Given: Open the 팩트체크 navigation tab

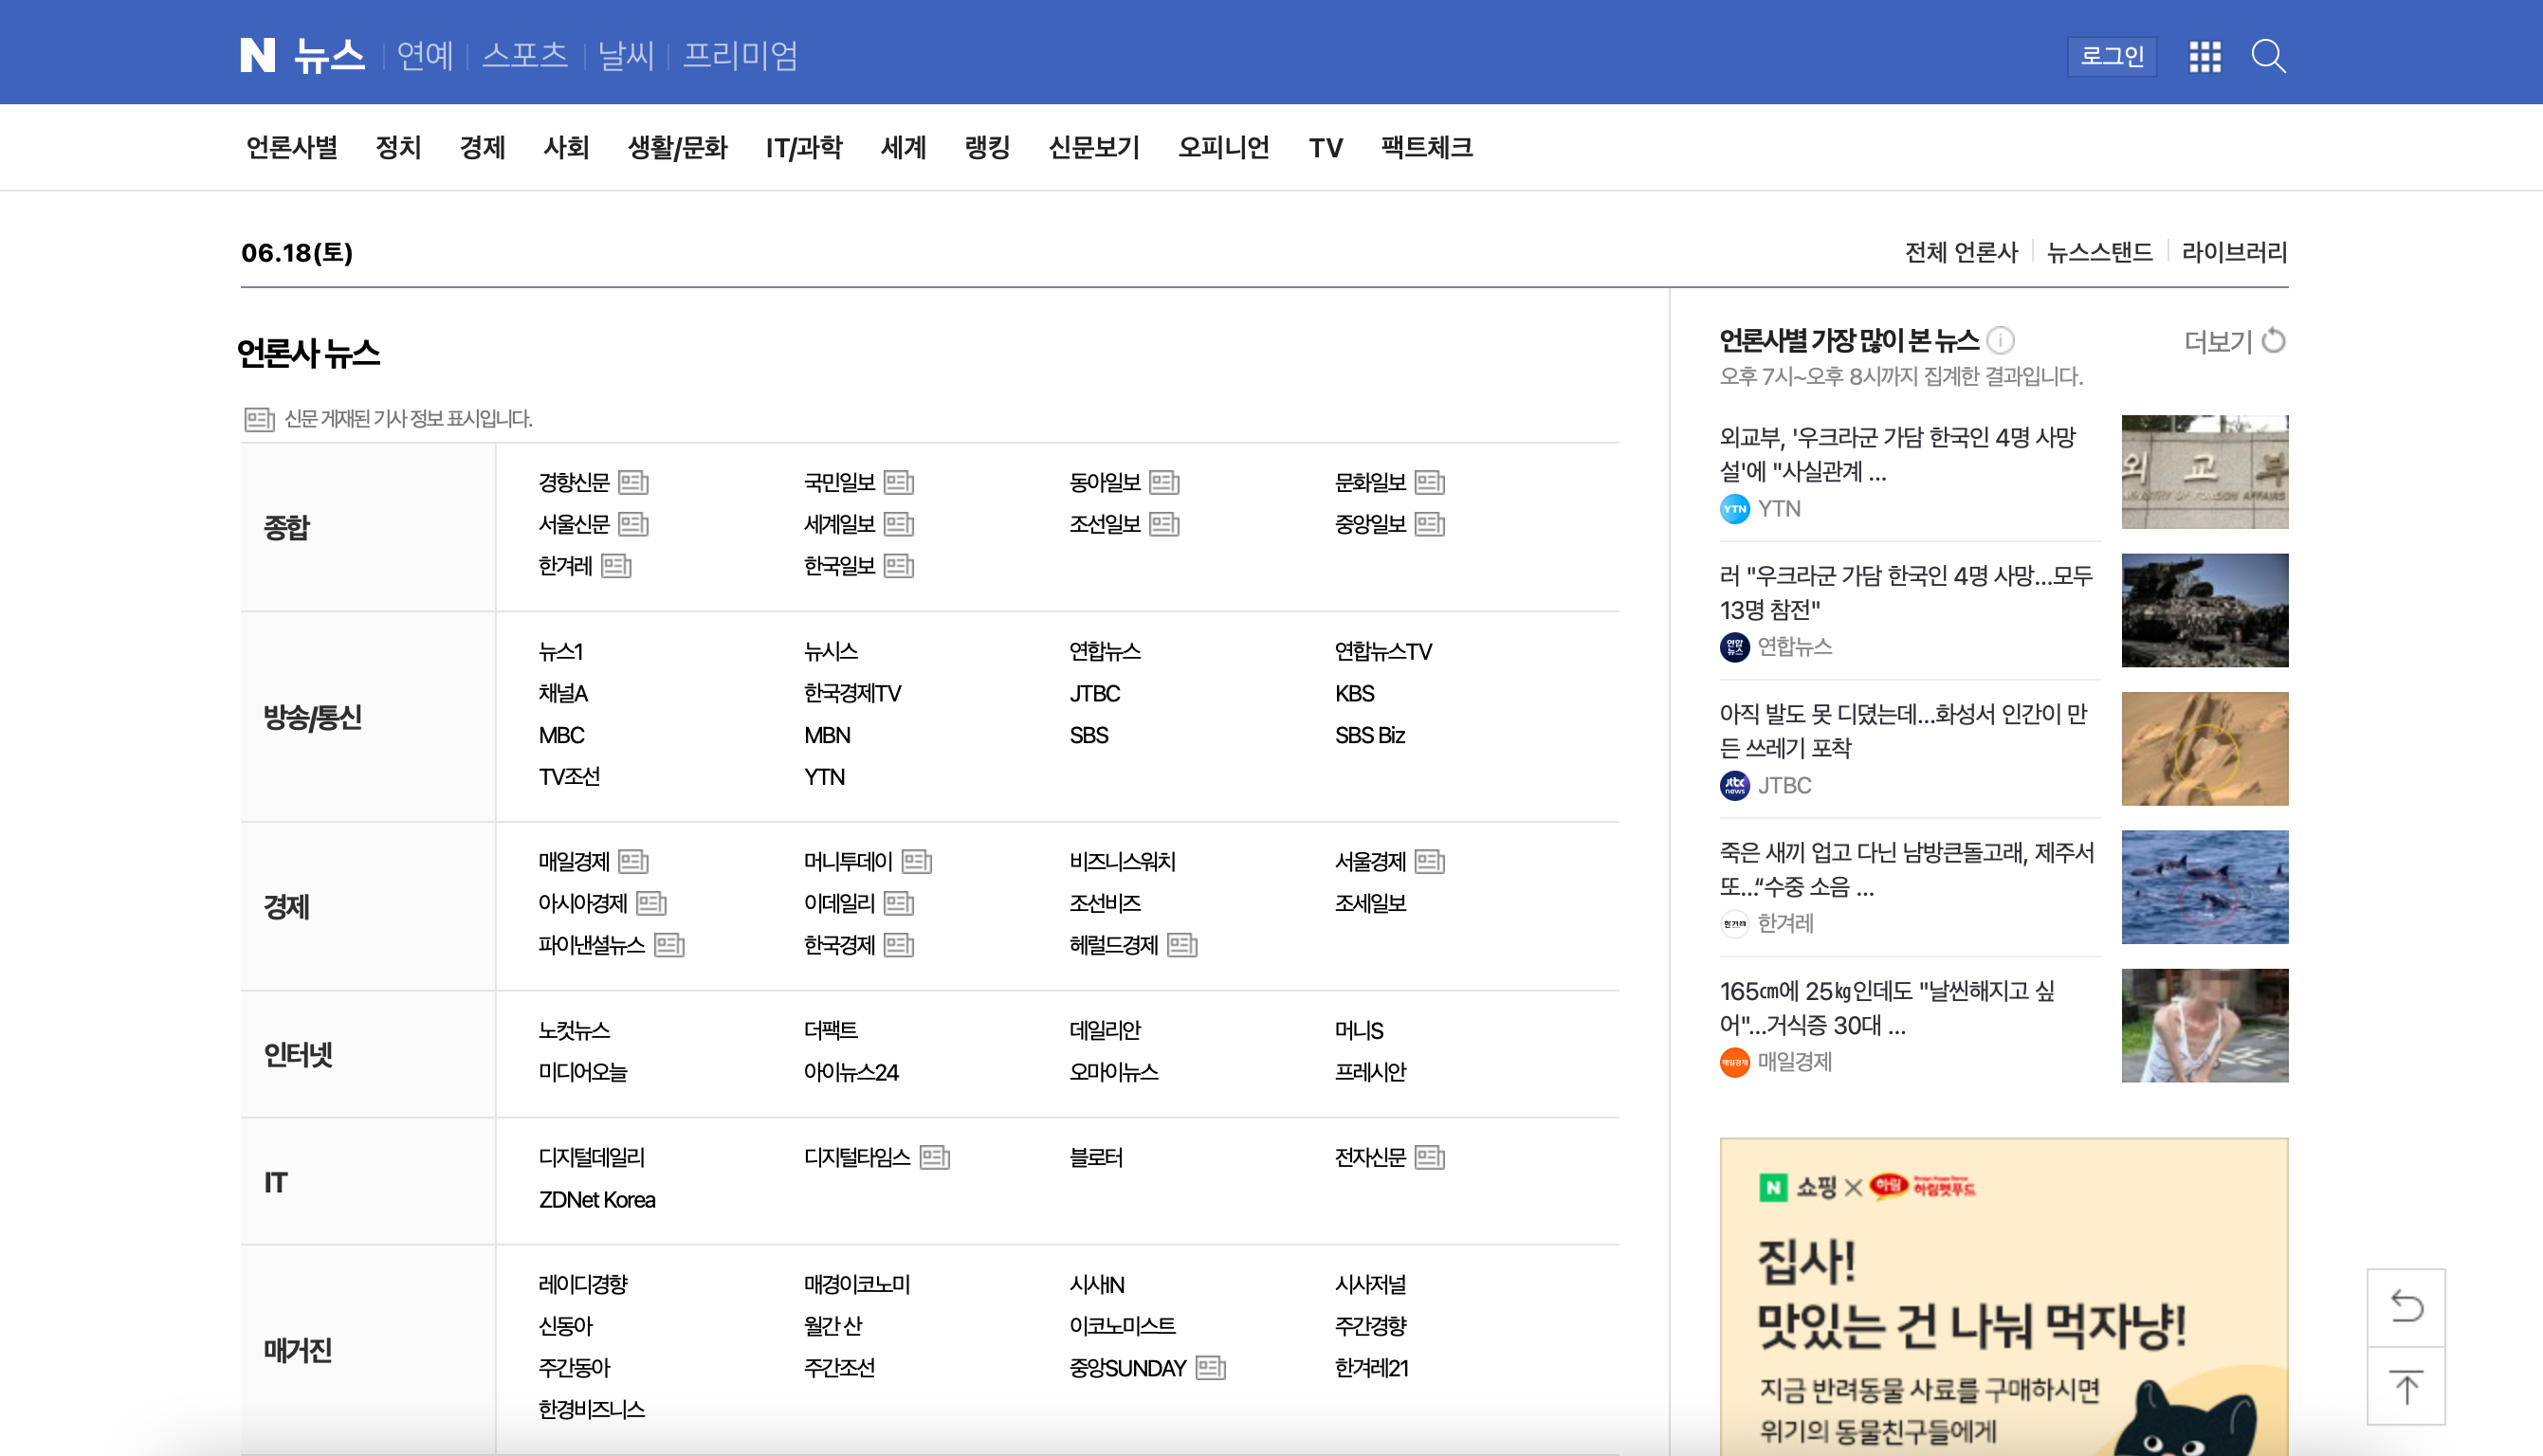Looking at the screenshot, I should [1426, 148].
